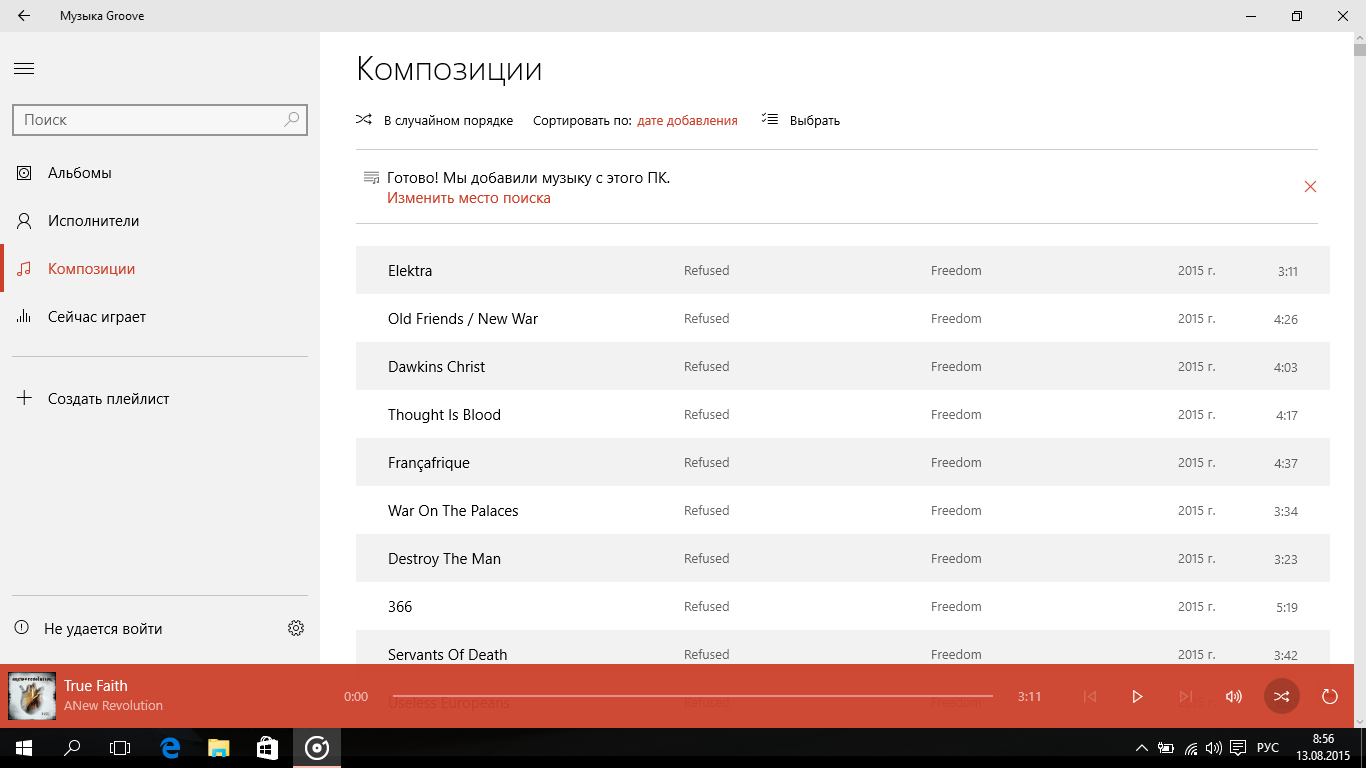Viewport: 1366px width, 768px height.
Task: Open the Action Center notifications icon
Action: 1238,748
